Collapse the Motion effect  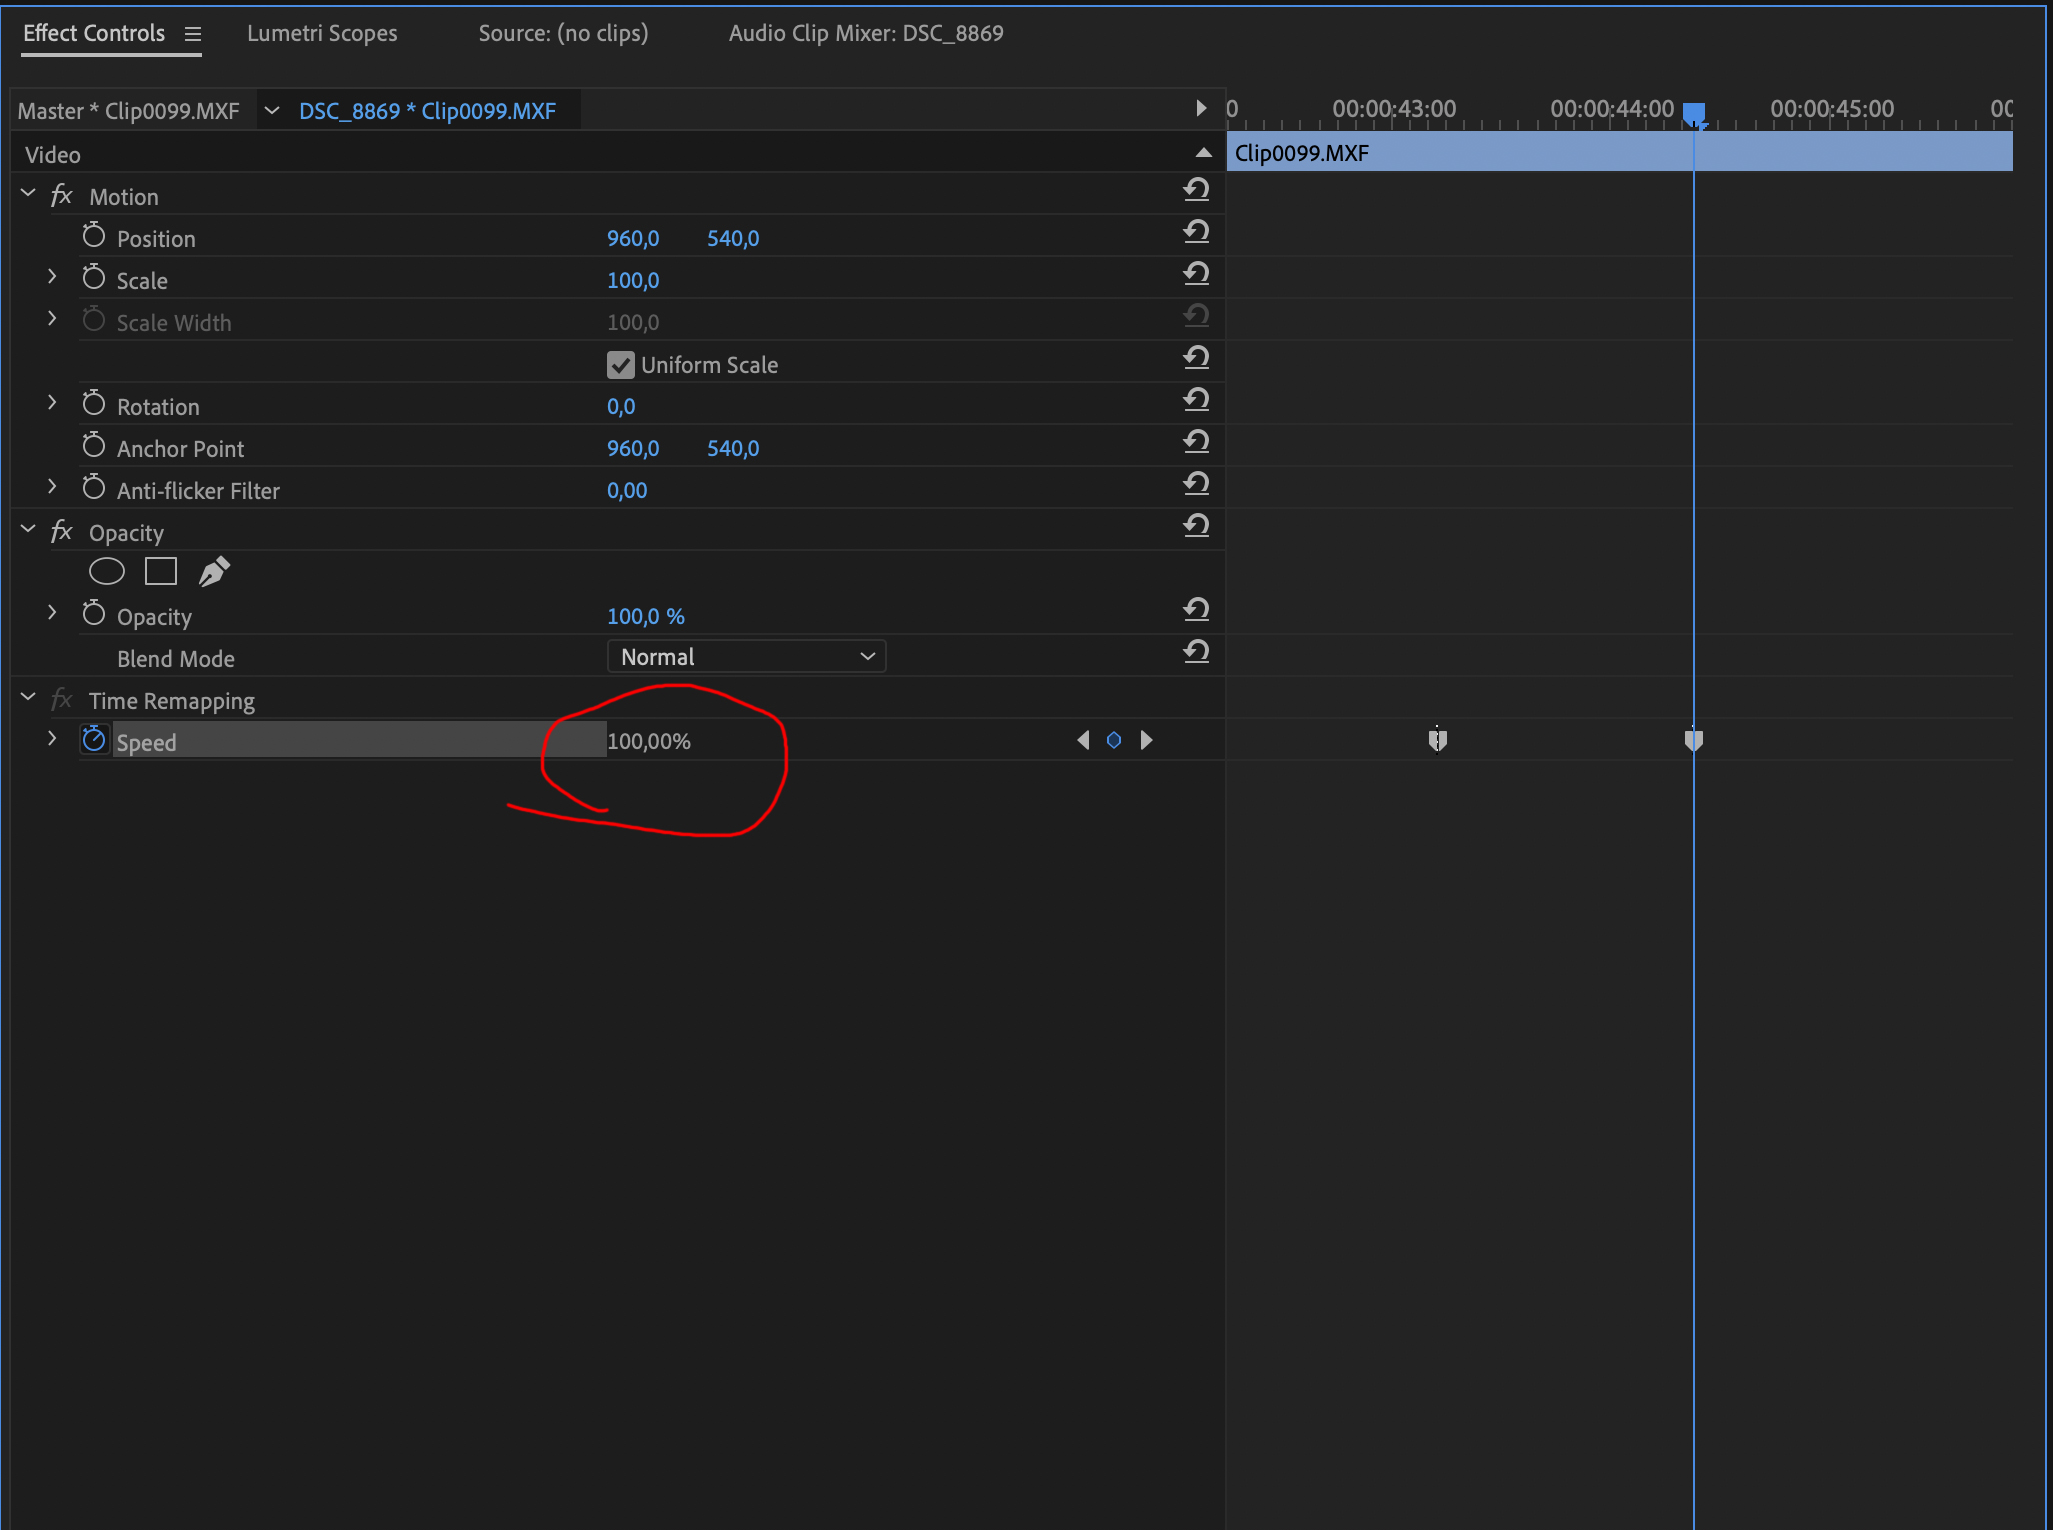pos(27,192)
